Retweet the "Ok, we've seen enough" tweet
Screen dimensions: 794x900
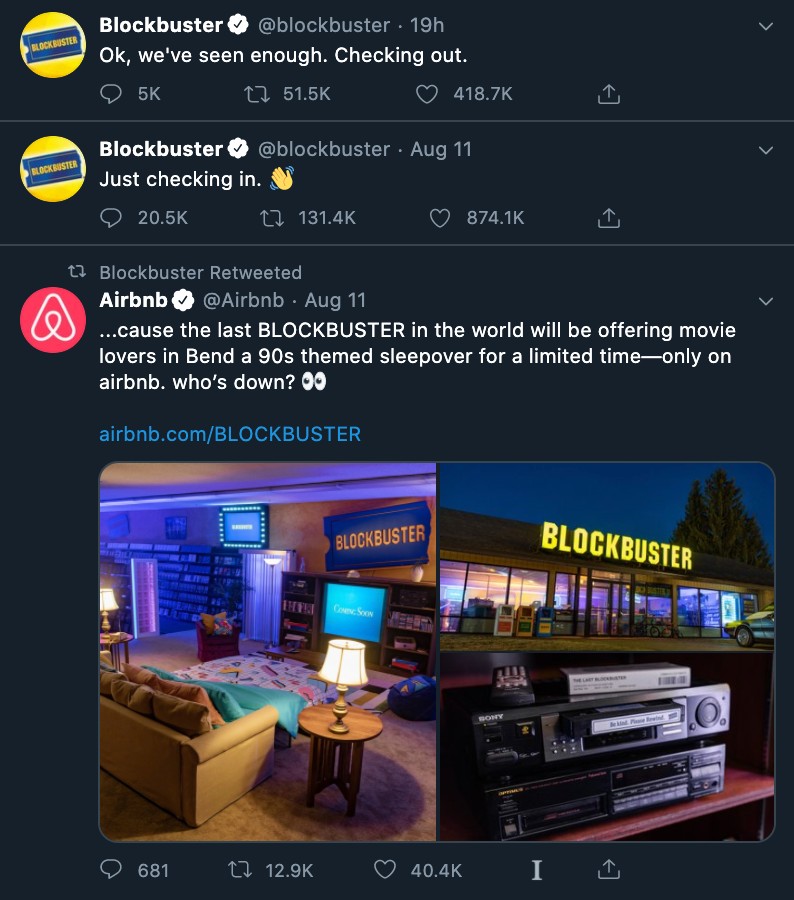coord(257,94)
